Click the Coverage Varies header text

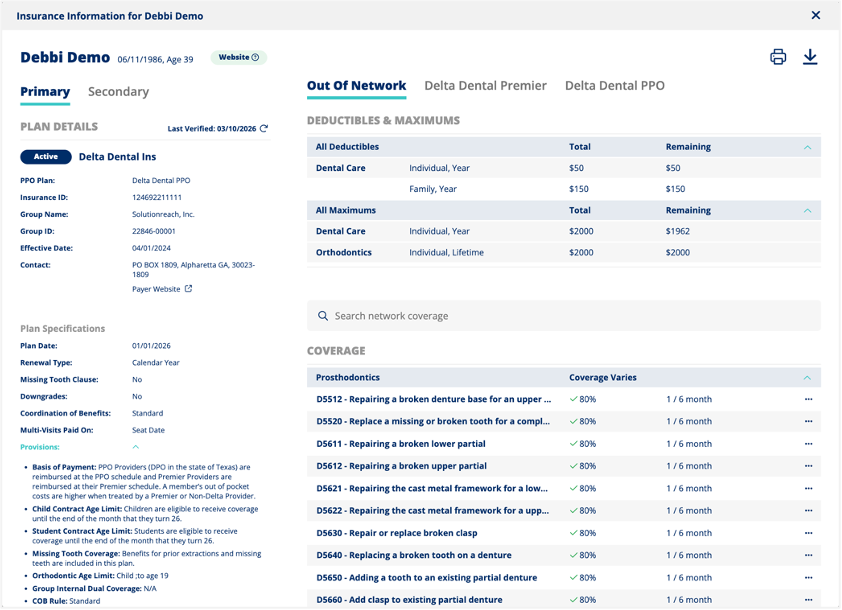tap(603, 377)
